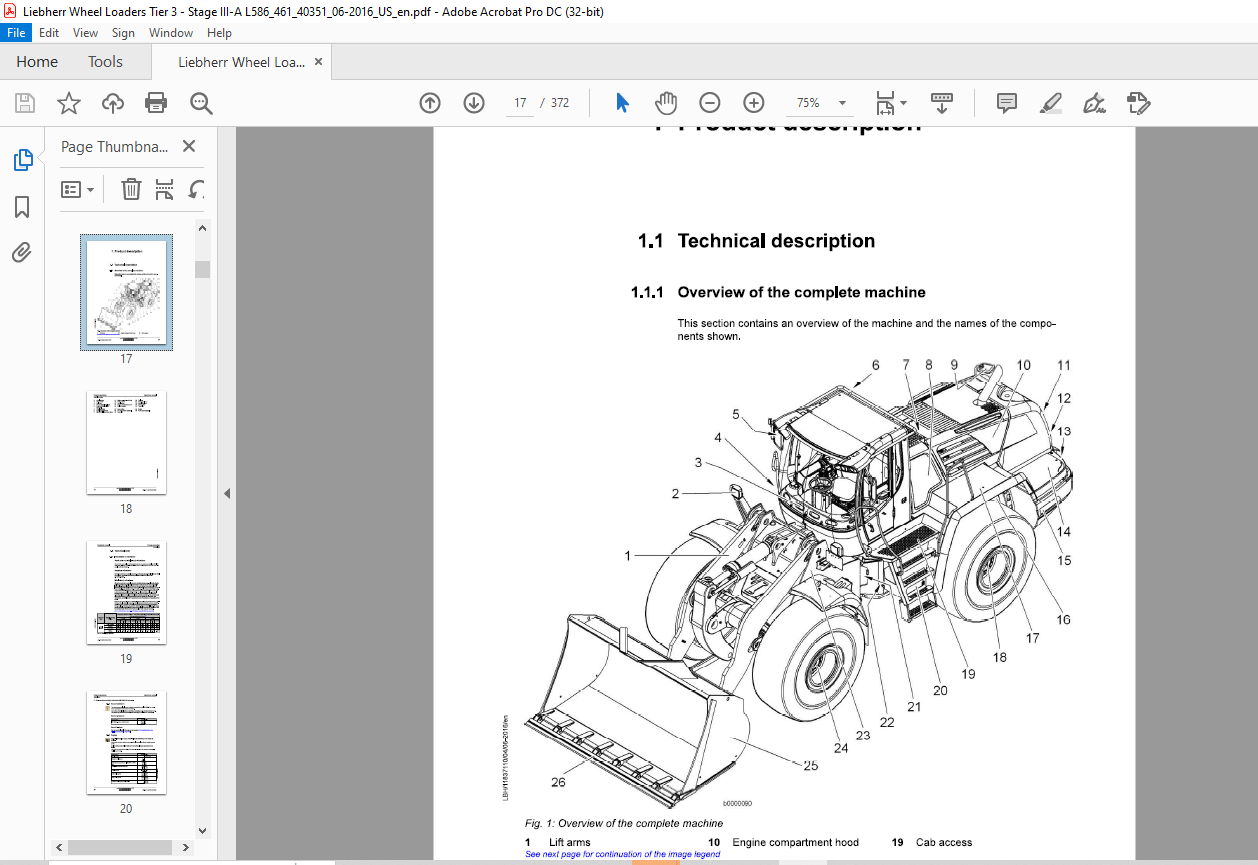Open the Find text magnifier
Screen dimensions: 1258x865
[201, 103]
